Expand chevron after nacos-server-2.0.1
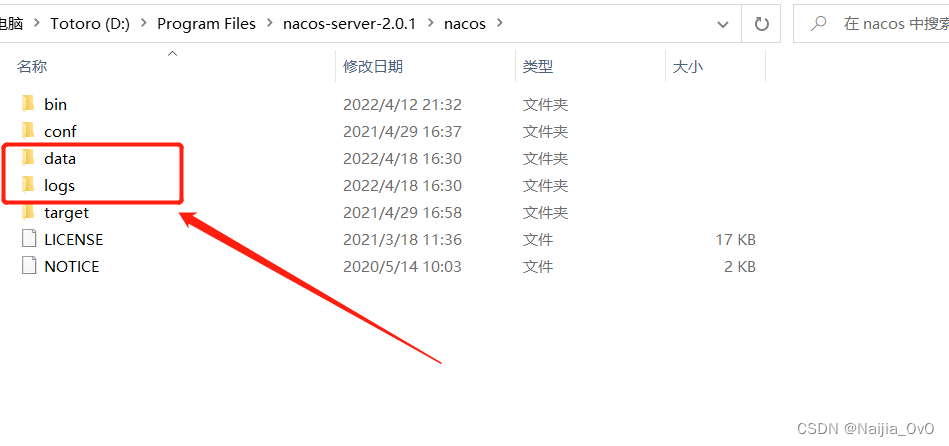Screen dimensions: 949x446 pos(431,24)
